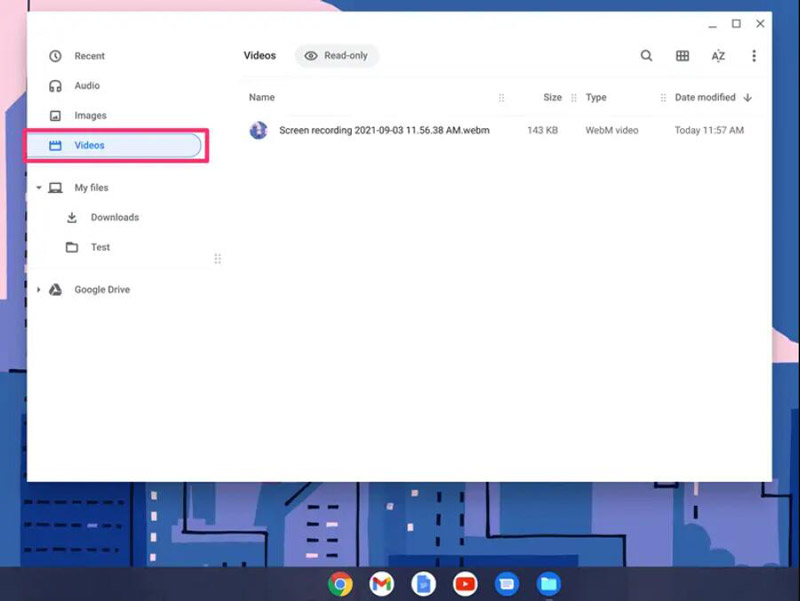Sort by the Name column header

click(262, 97)
